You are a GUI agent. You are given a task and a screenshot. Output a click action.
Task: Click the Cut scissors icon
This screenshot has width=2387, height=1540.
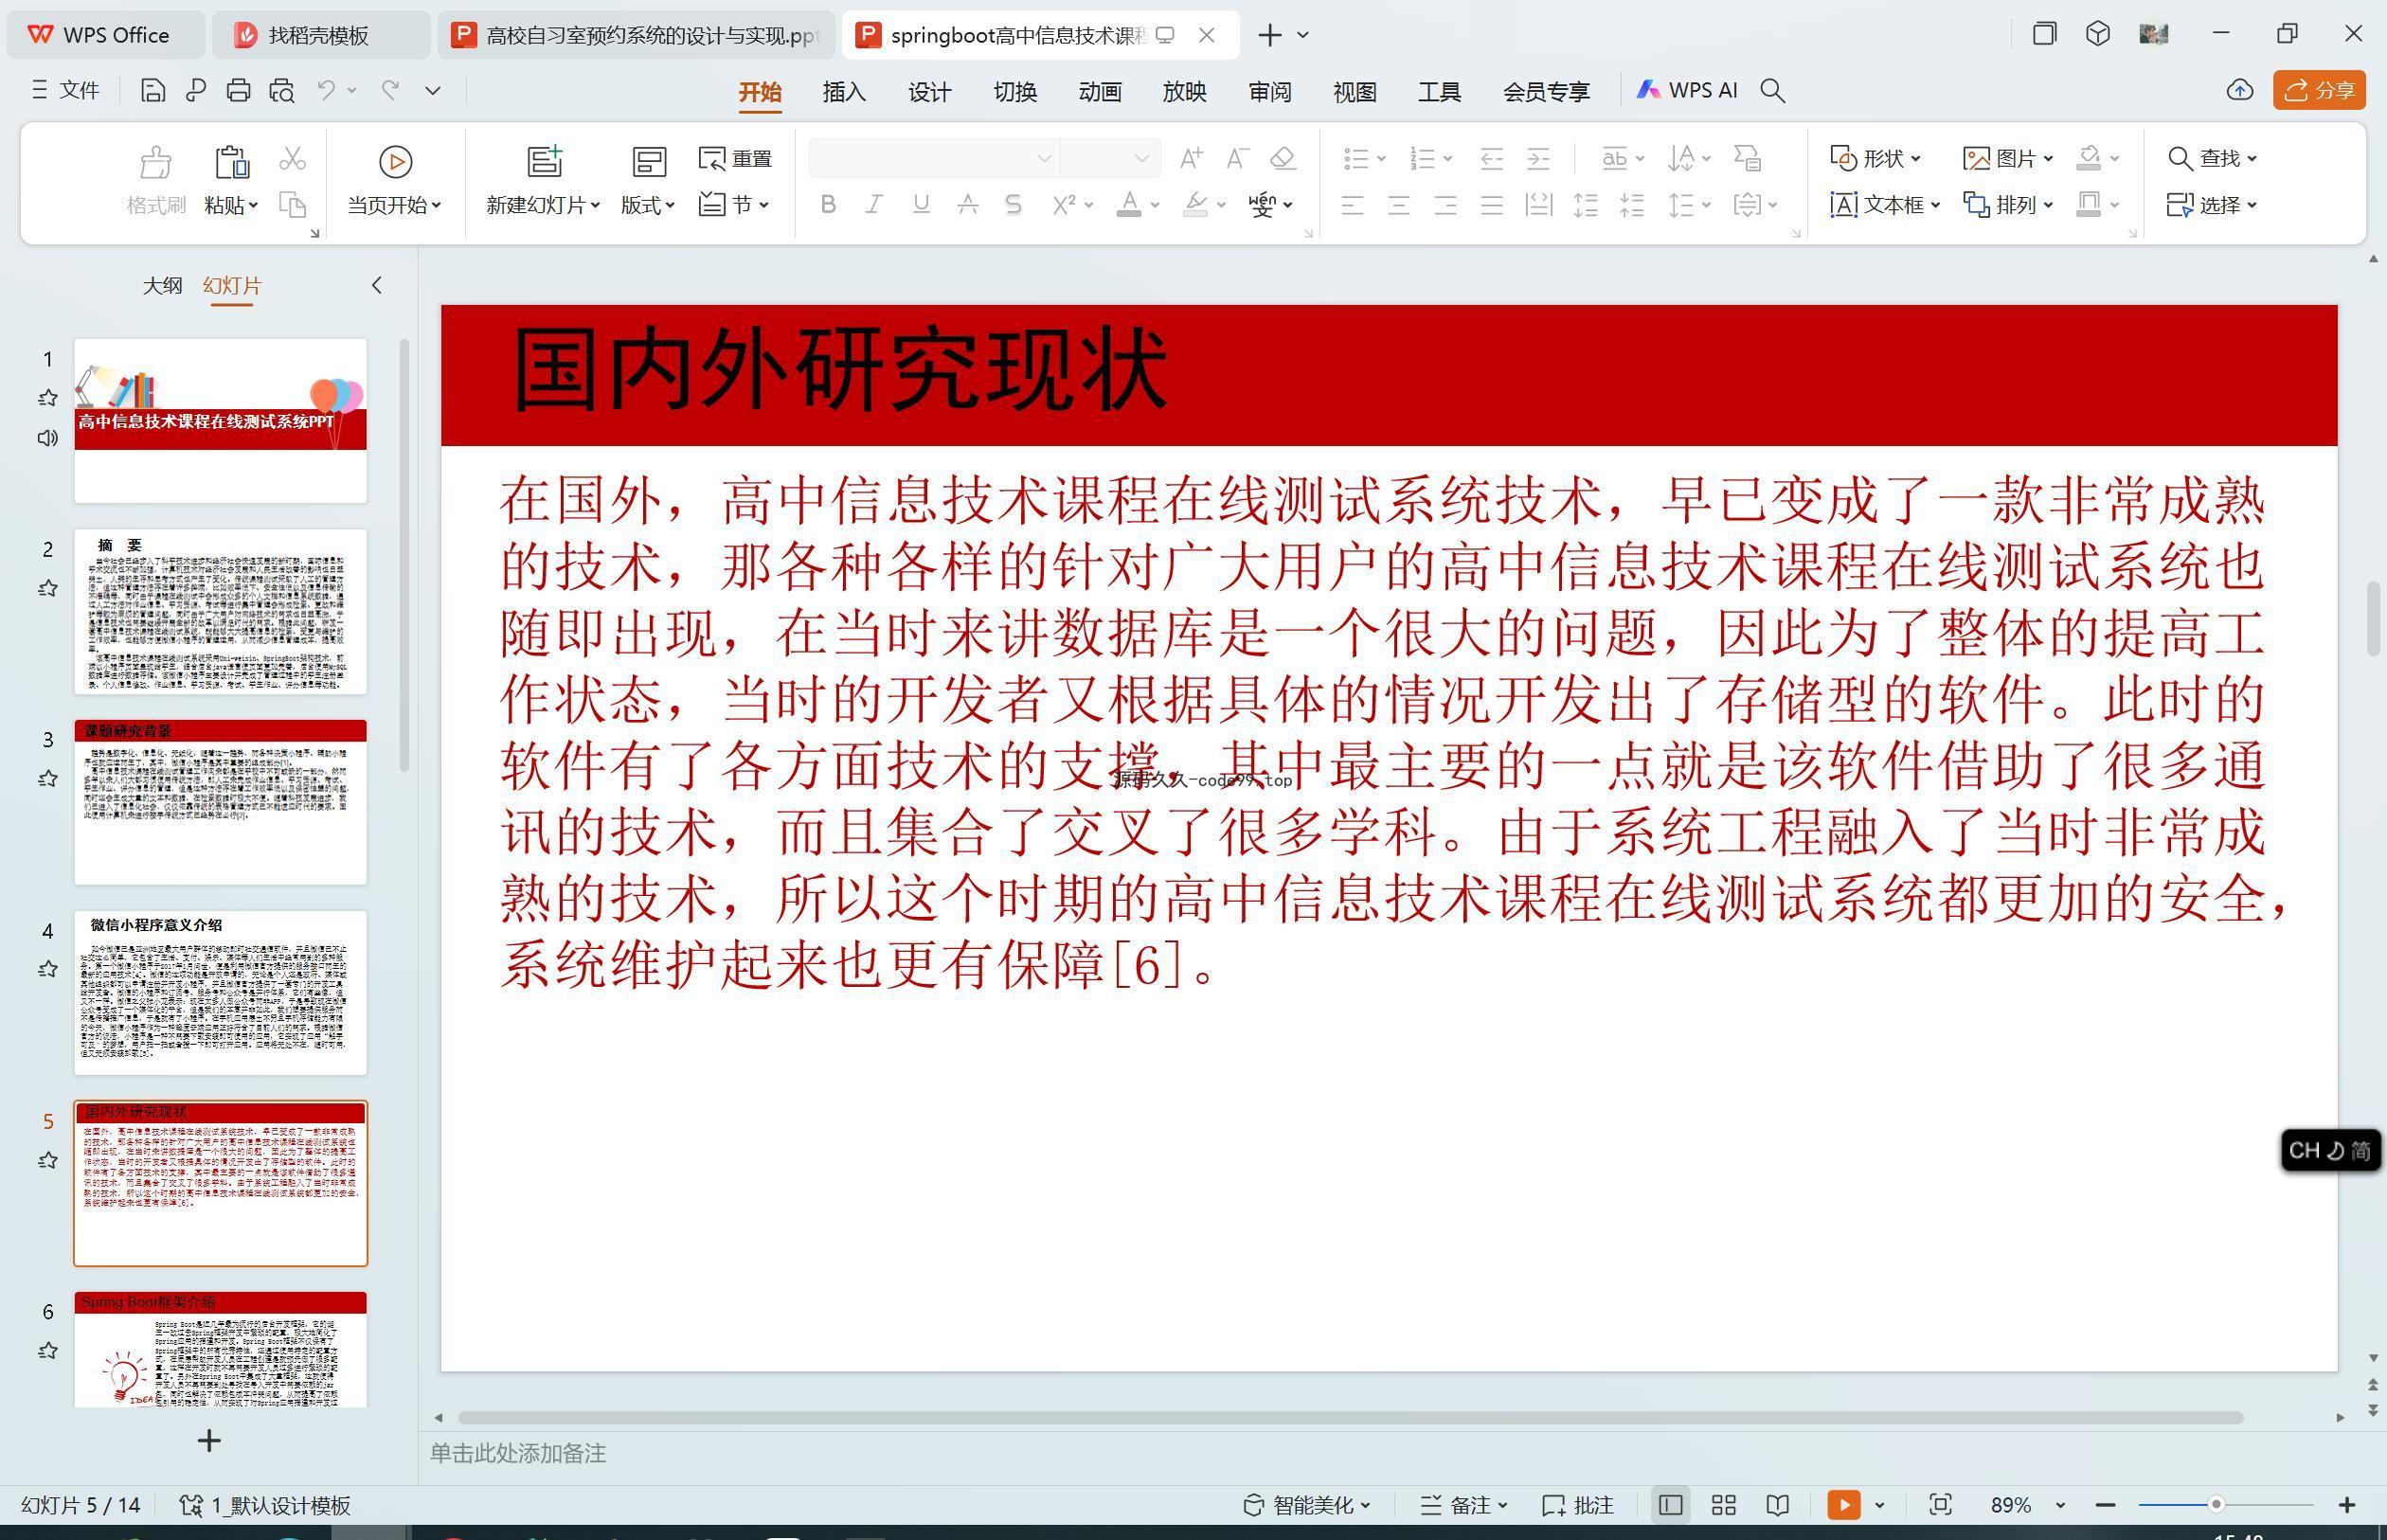(292, 159)
